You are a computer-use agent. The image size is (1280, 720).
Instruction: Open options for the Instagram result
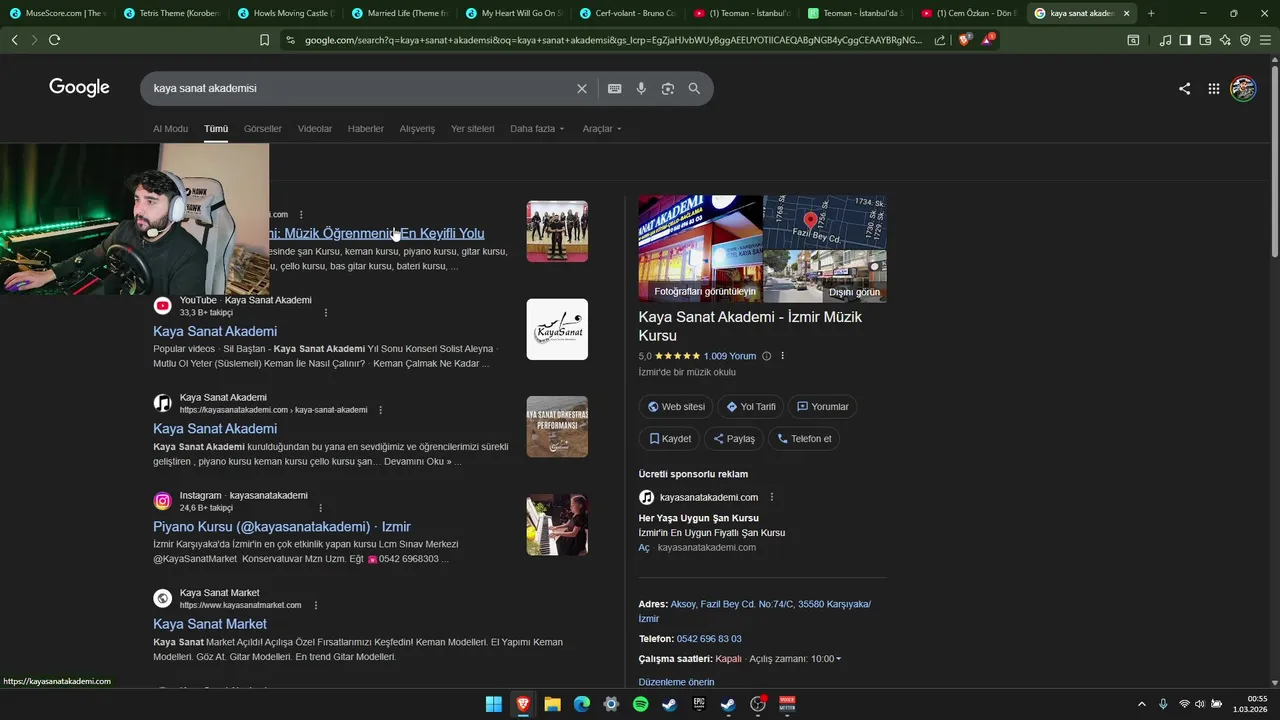[321, 508]
